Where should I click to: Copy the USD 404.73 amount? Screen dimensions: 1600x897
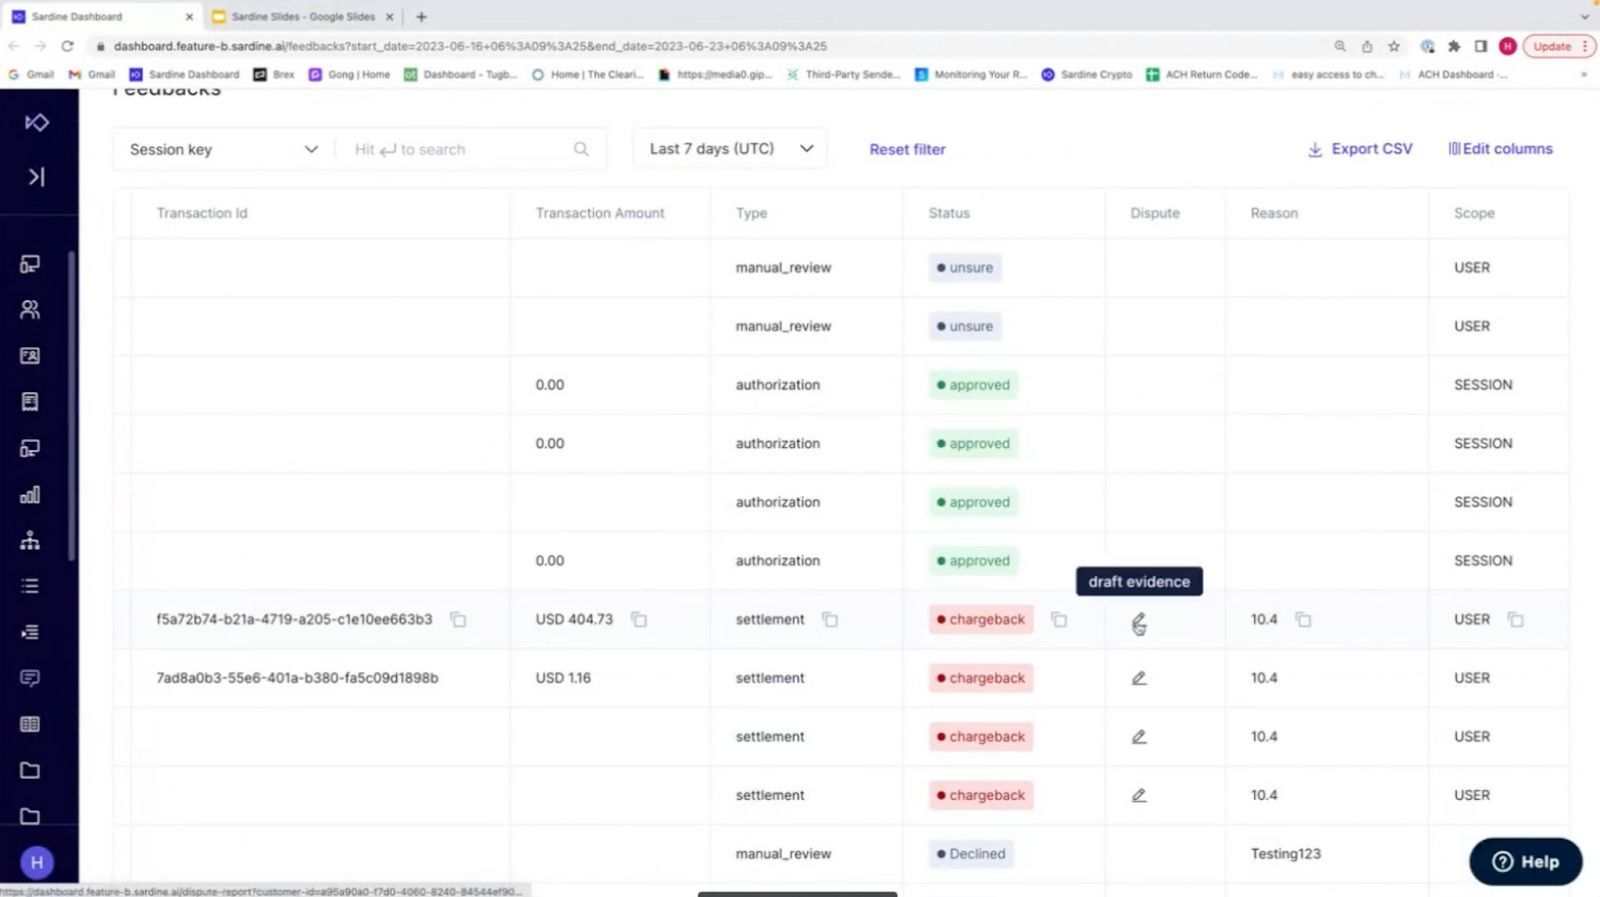coord(639,620)
